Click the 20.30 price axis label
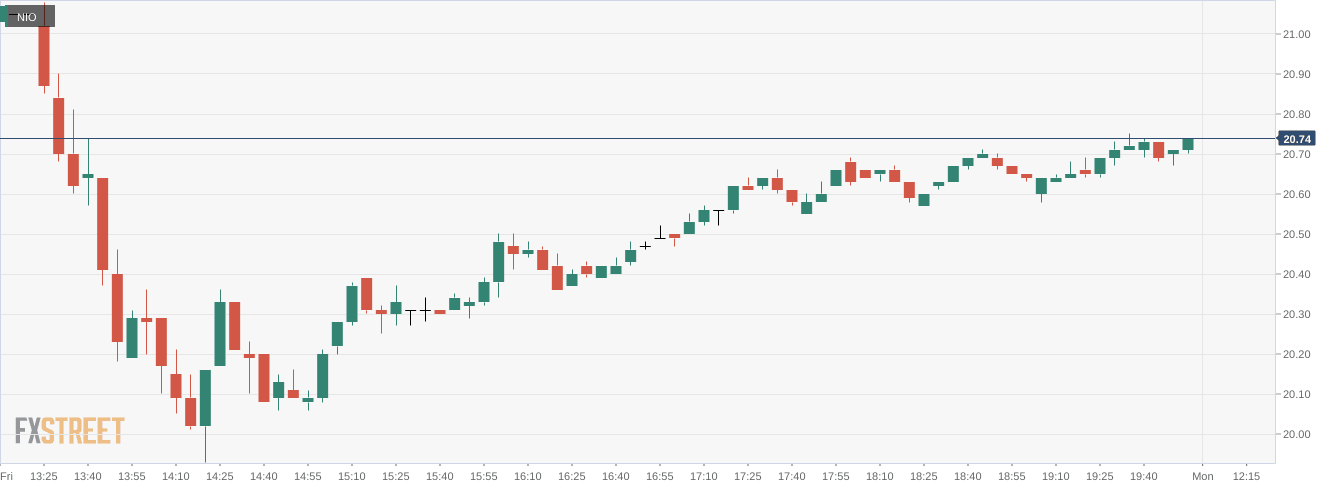The image size is (1340, 489). coord(1296,314)
